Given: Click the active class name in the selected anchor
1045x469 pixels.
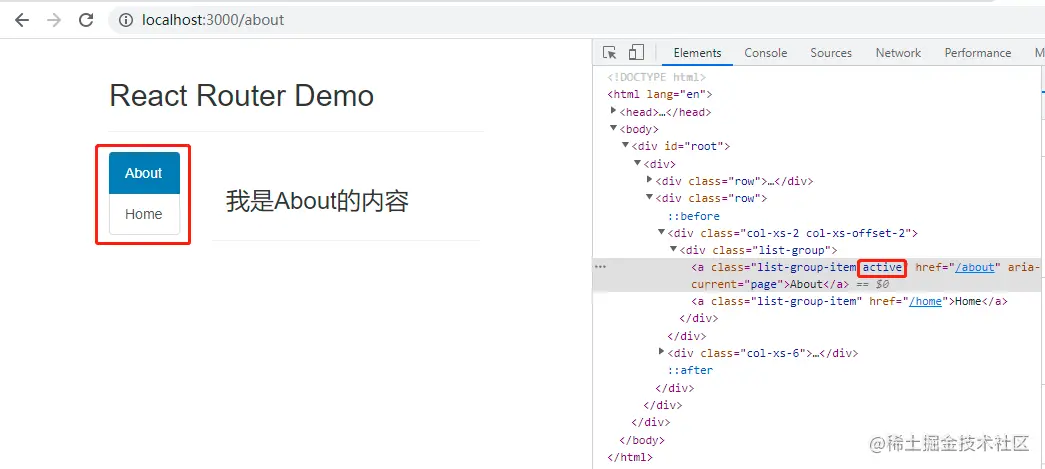Looking at the screenshot, I should (882, 268).
